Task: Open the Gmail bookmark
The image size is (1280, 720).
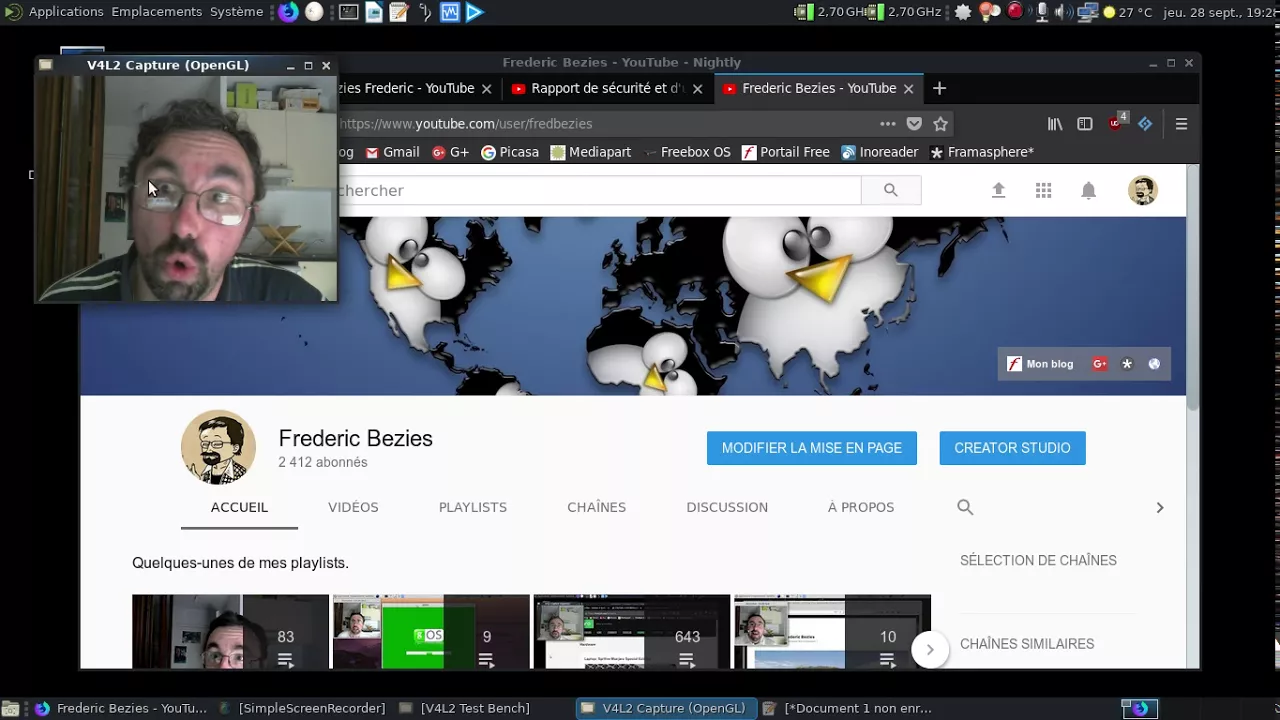Action: (392, 152)
